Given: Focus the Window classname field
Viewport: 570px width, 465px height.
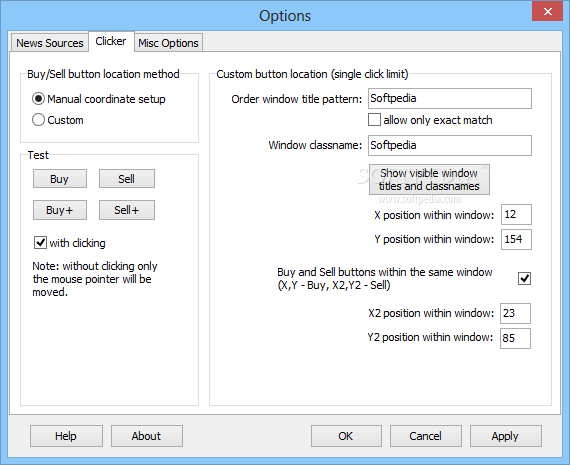Looking at the screenshot, I should point(450,145).
